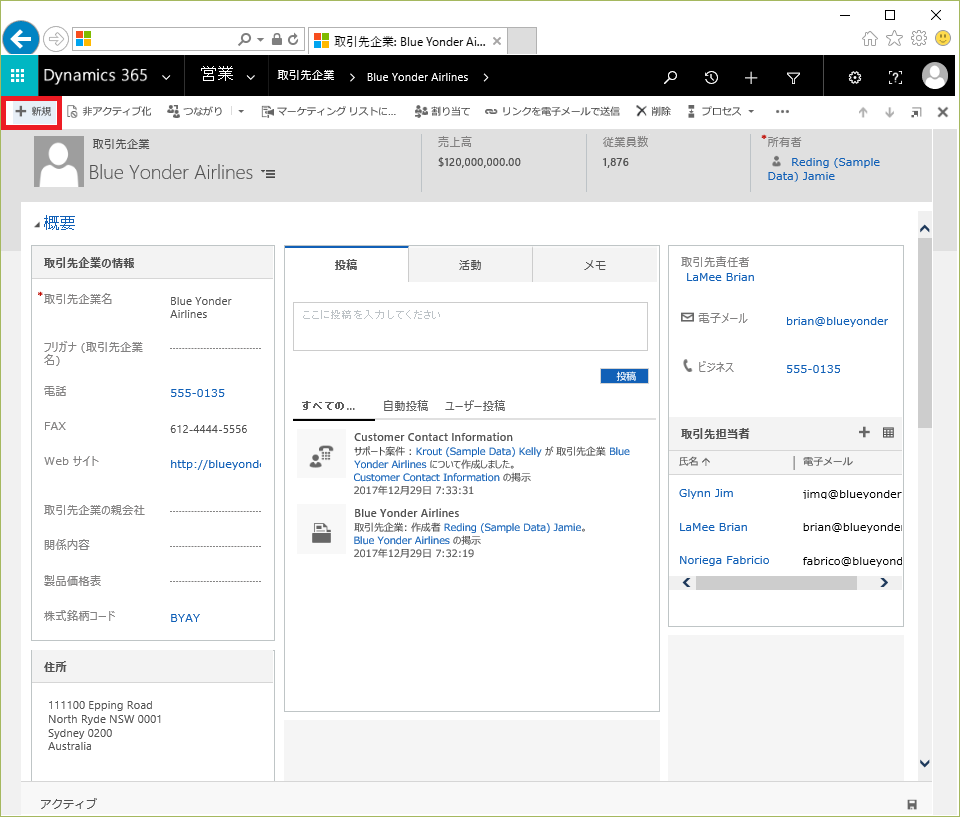Open the Noriega Fabricio contact

point(724,560)
